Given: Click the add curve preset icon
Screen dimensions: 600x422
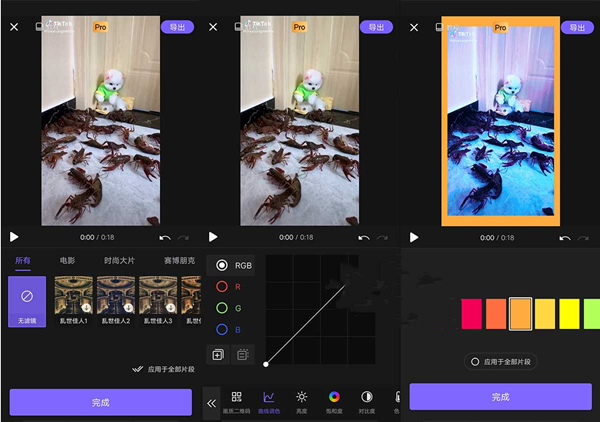Looking at the screenshot, I should pyautogui.click(x=217, y=354).
